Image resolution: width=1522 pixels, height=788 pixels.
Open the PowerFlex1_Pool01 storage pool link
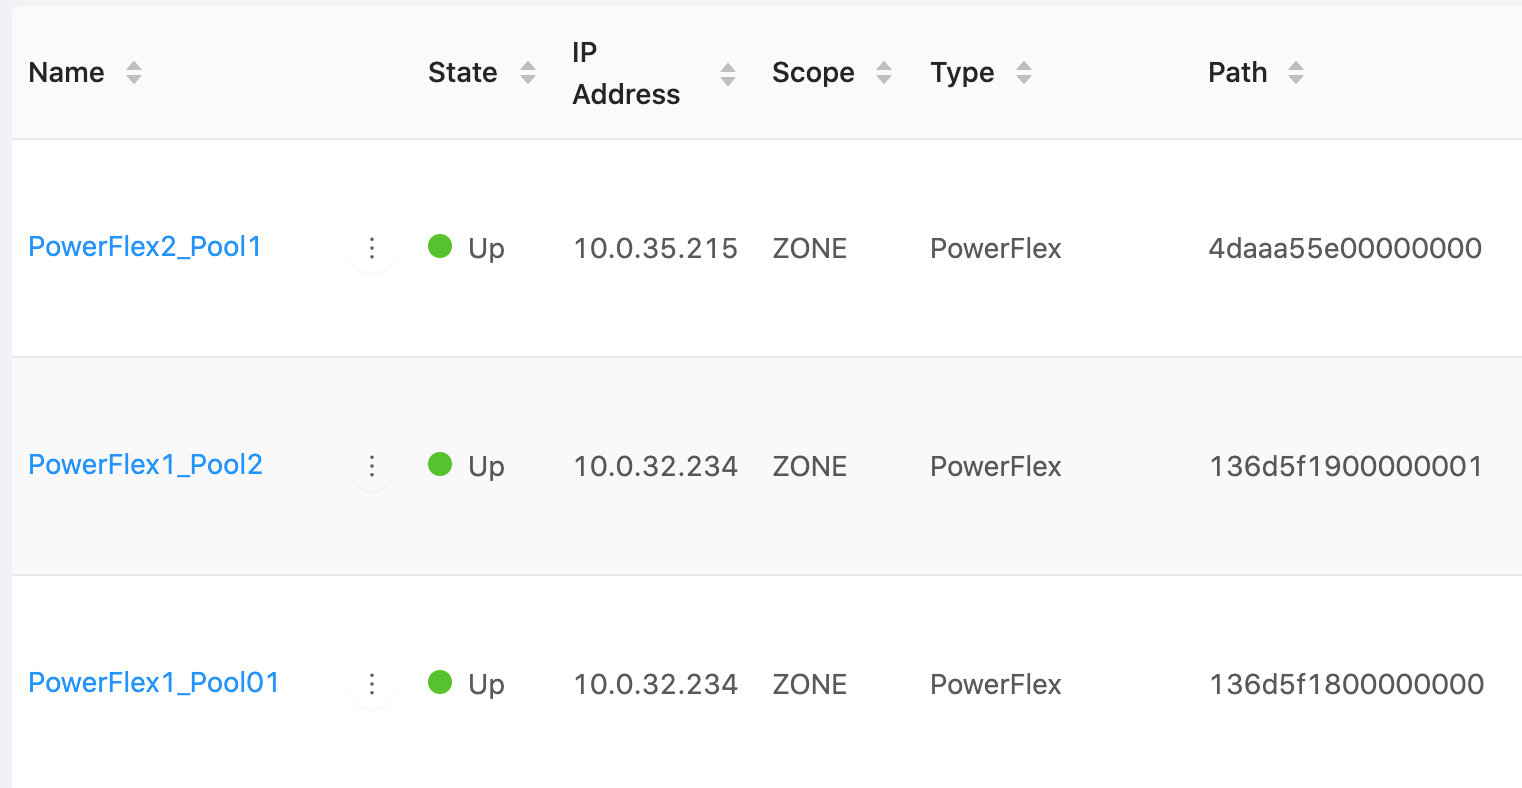[154, 683]
